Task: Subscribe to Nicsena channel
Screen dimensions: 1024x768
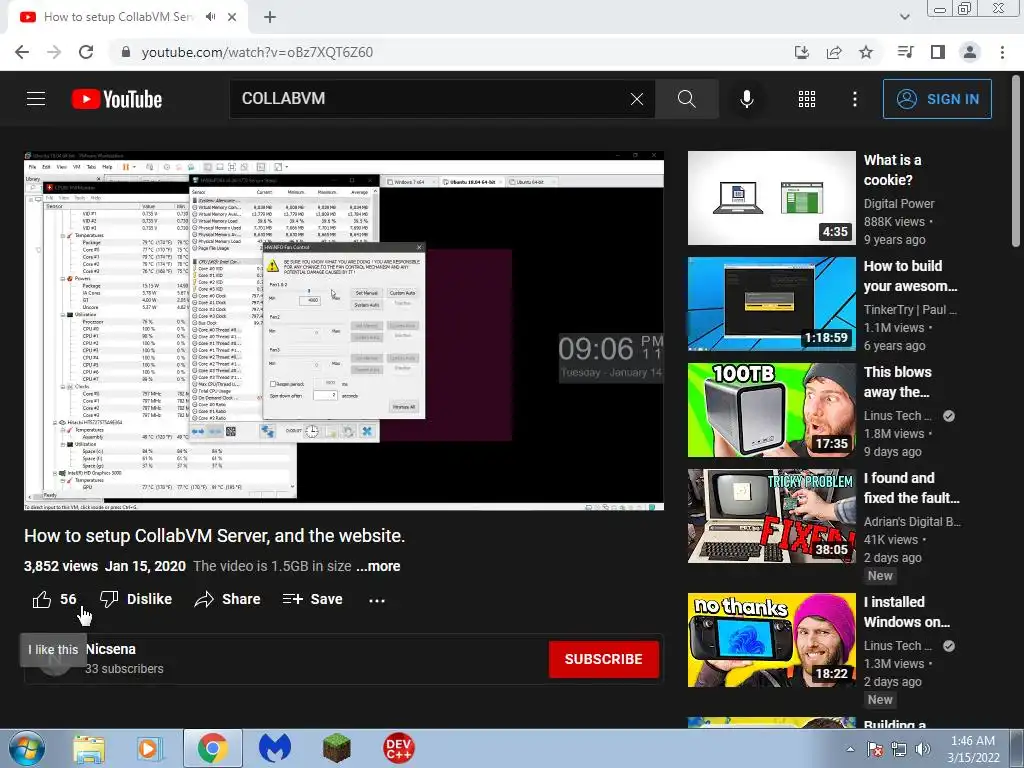Action: coord(603,659)
